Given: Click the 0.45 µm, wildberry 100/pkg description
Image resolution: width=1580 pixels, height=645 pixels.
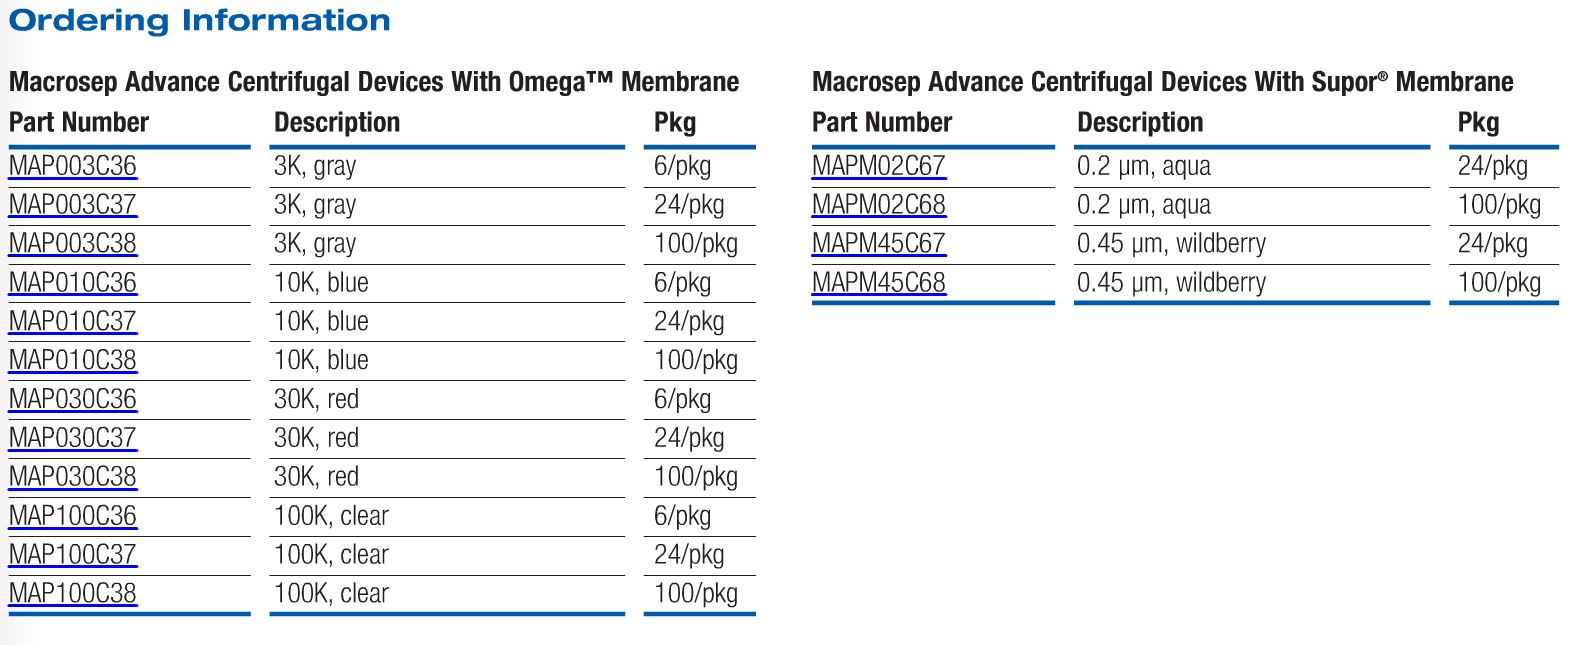Looking at the screenshot, I should click(1171, 283).
